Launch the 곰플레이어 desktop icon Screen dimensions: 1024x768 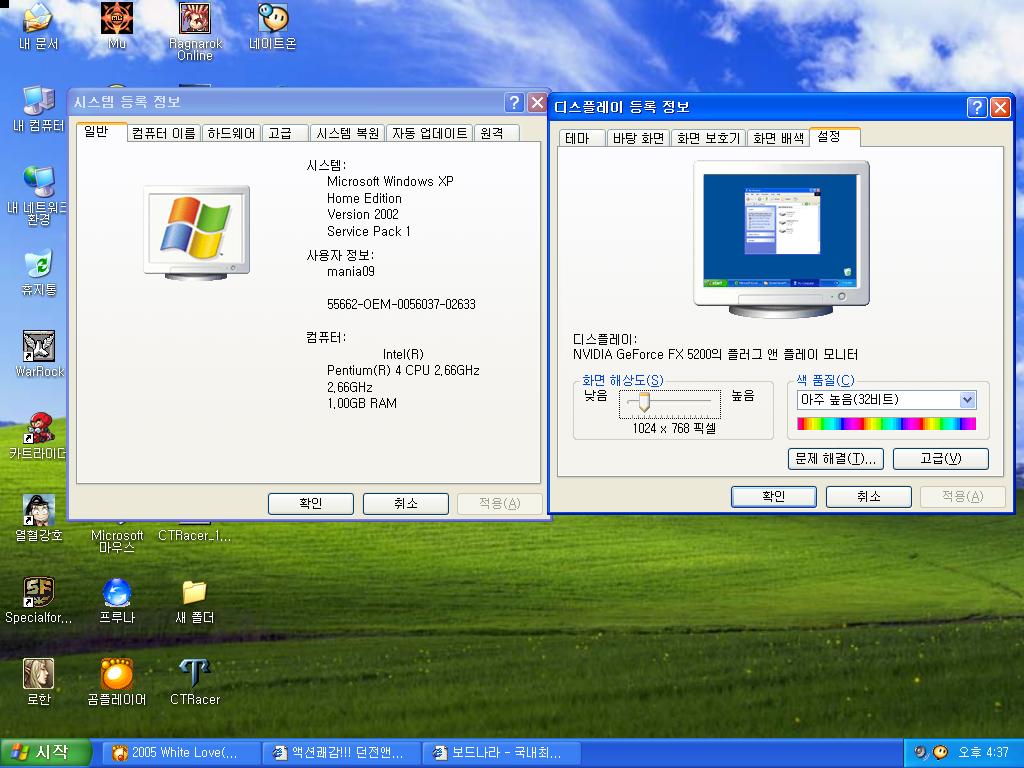[x=117, y=682]
